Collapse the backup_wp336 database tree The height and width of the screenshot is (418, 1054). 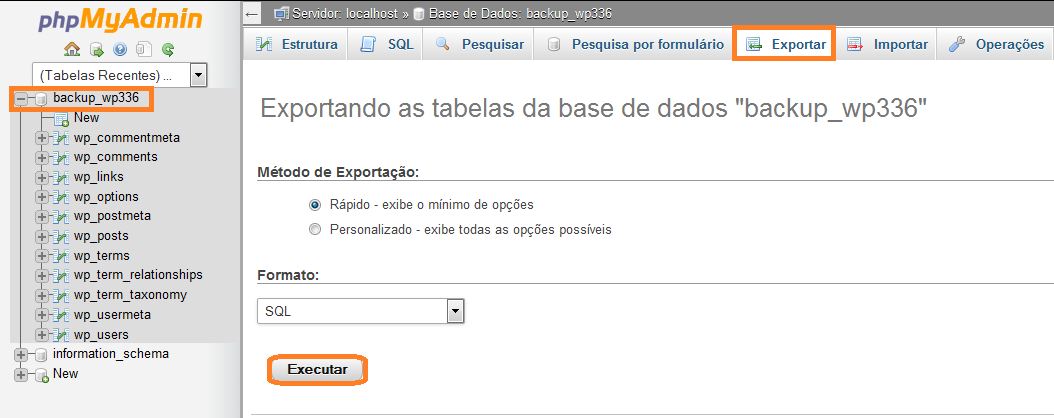[x=21, y=99]
